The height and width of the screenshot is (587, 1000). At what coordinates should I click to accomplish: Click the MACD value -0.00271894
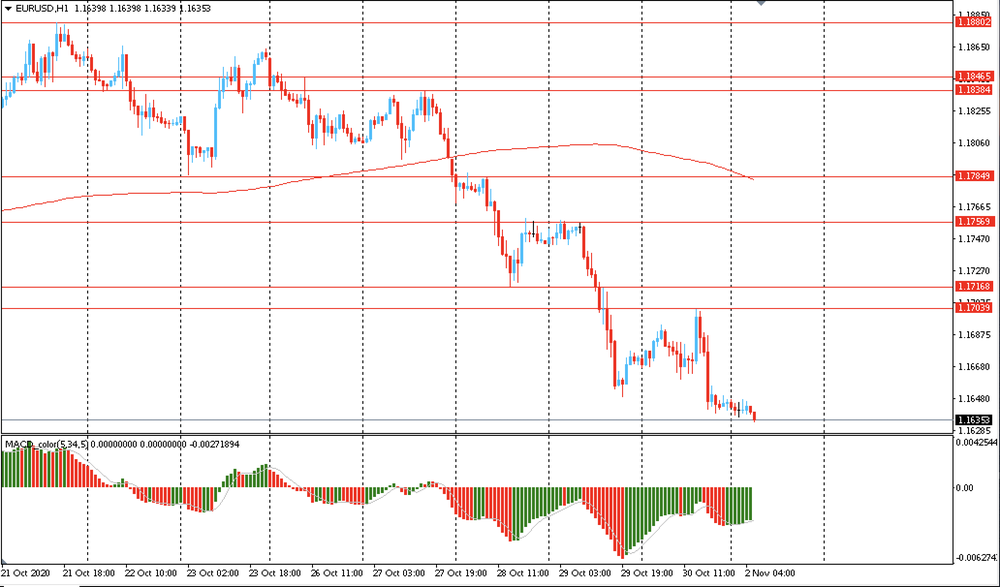[216, 444]
